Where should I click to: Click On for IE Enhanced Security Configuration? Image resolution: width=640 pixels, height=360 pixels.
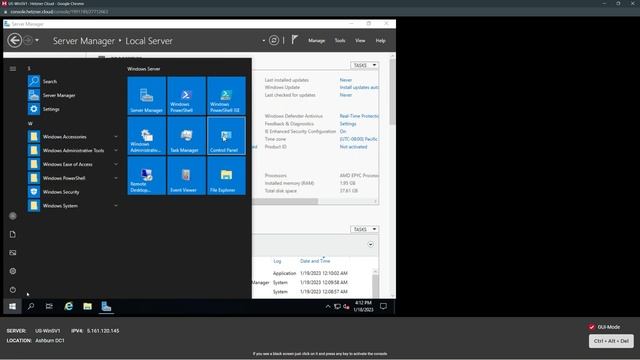pos(342,131)
